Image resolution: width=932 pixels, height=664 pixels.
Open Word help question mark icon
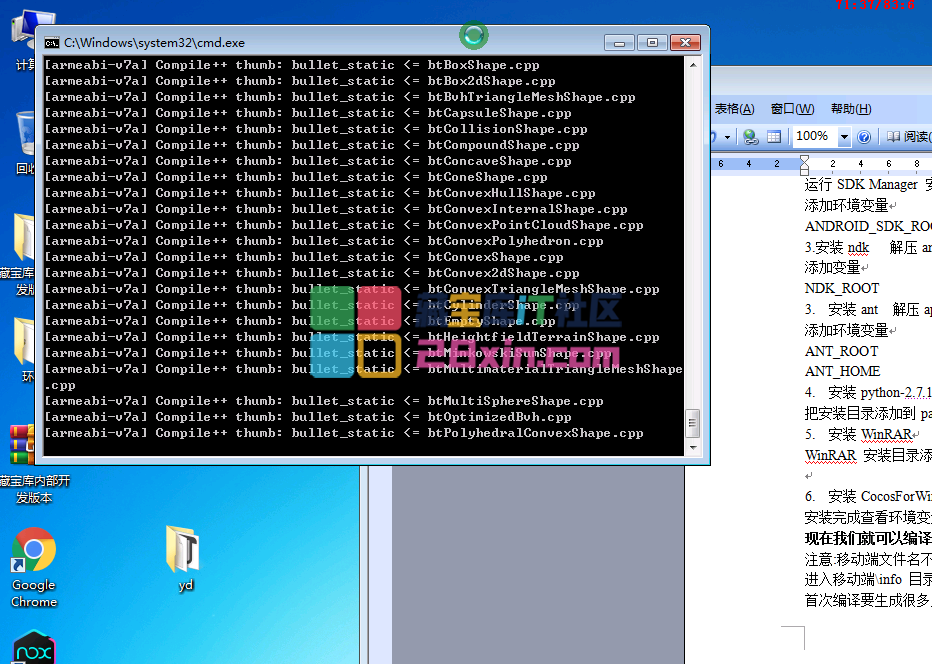click(x=864, y=137)
